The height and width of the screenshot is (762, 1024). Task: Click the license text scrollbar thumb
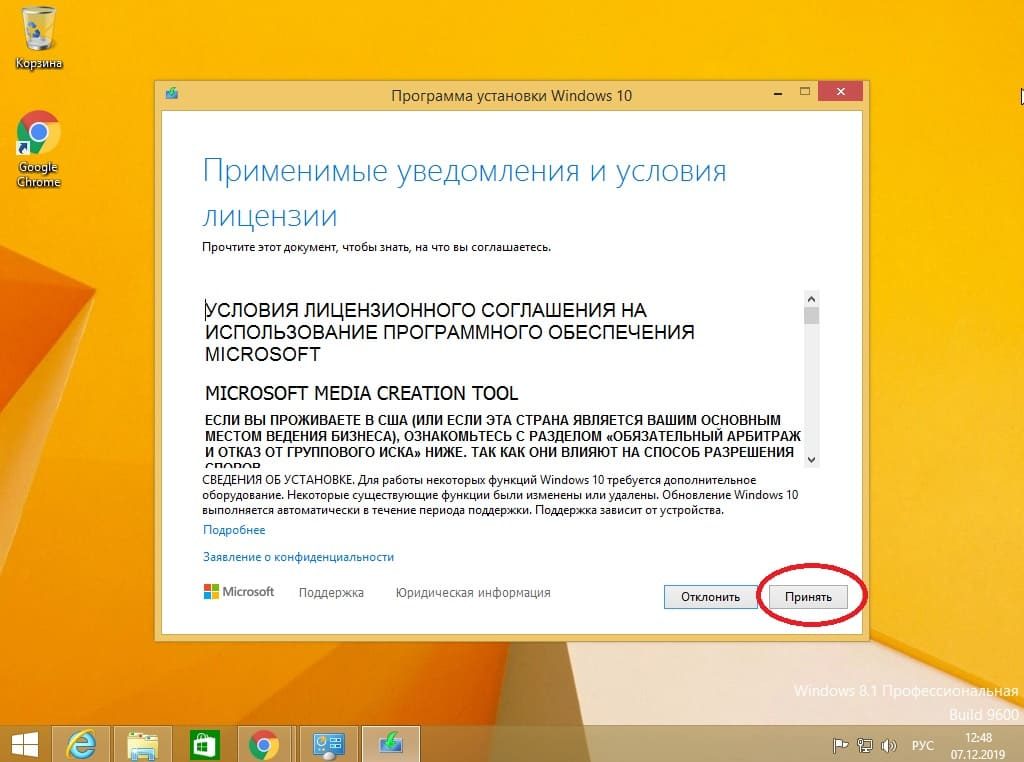point(811,317)
